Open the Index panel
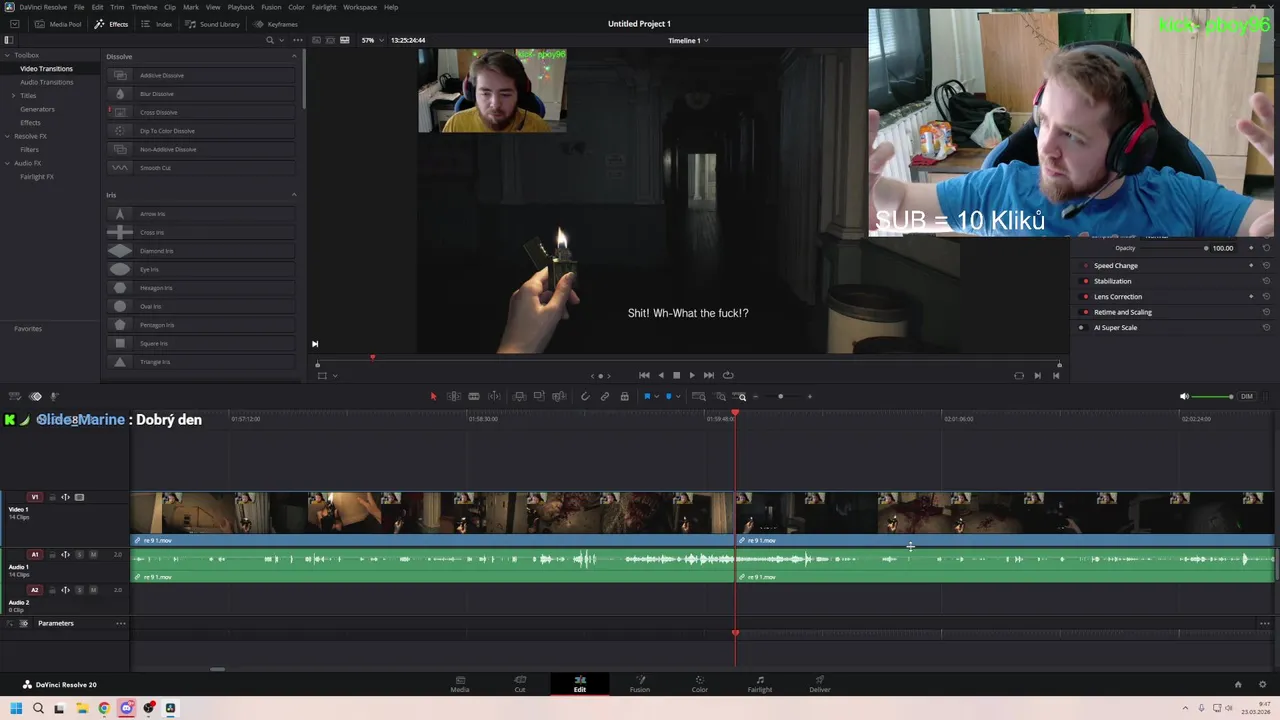This screenshot has width=1280, height=720. tap(157, 24)
